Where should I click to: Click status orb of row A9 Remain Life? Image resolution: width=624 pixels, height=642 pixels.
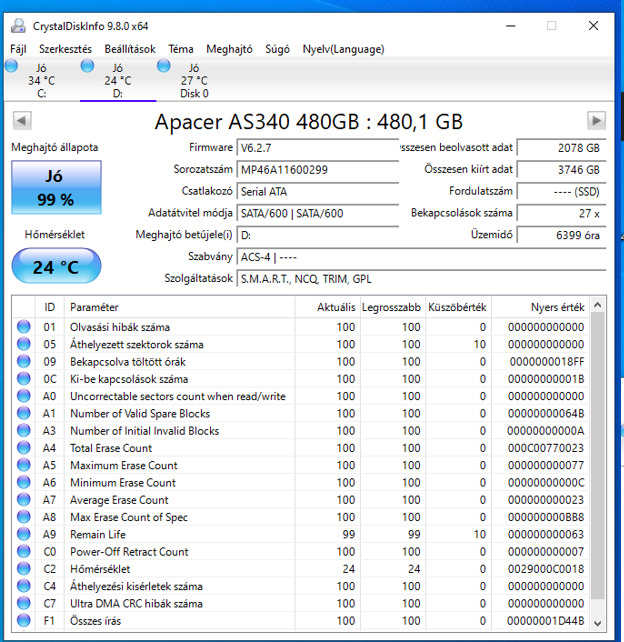[x=24, y=534]
